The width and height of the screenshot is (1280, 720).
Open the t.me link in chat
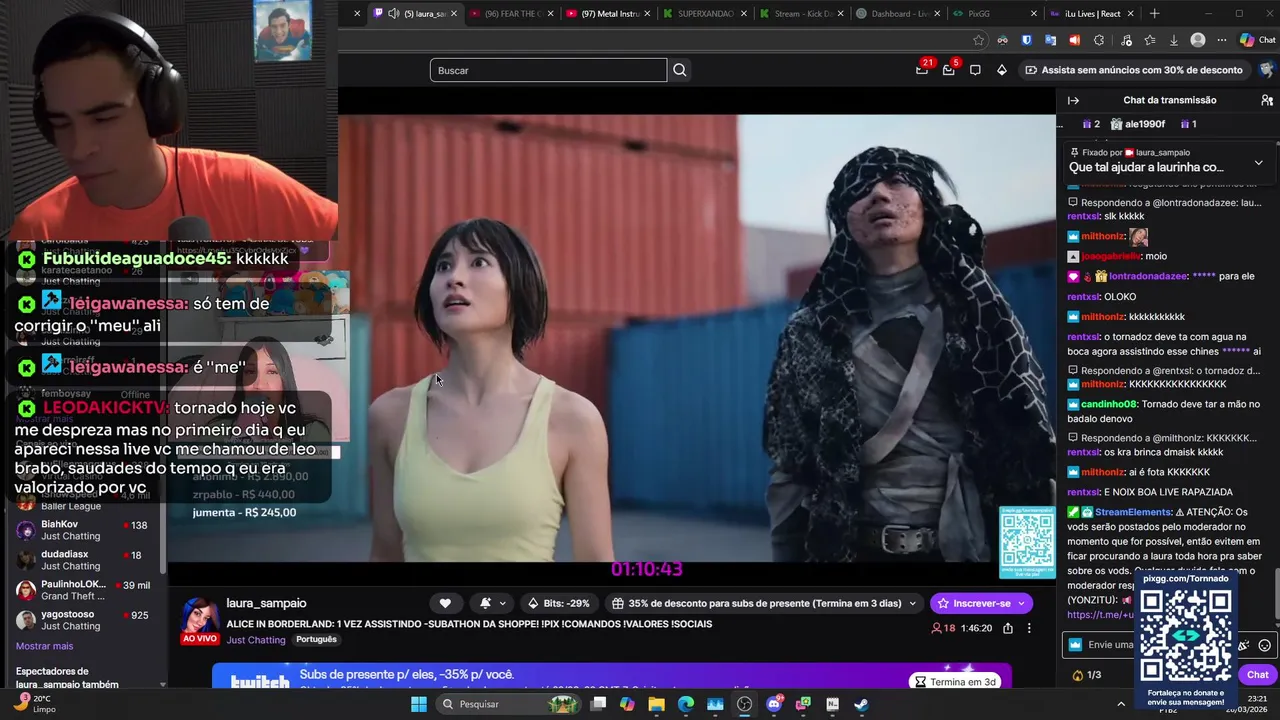coord(1101,614)
